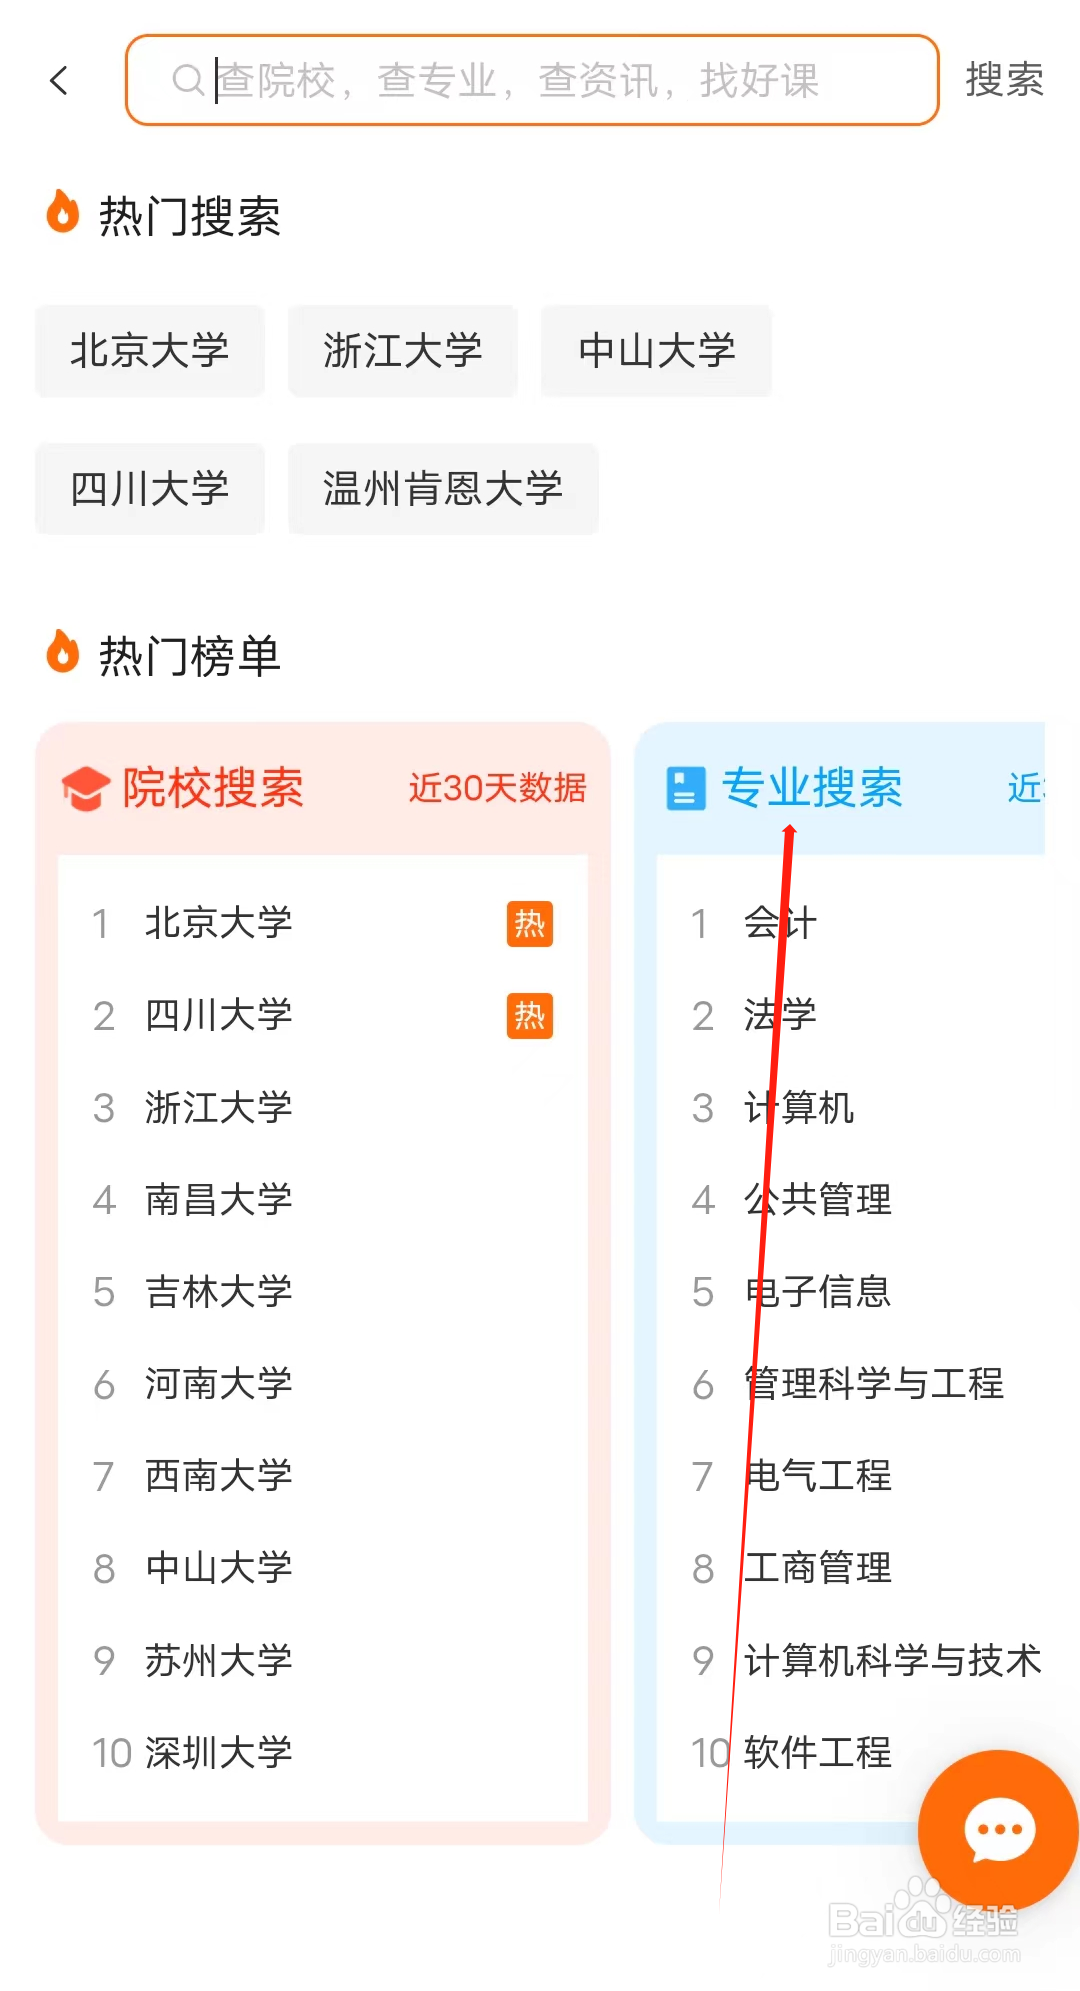Tap the graduation cap icon in 院校搜索 card
Screen dimensions: 1080x1991
click(87, 788)
